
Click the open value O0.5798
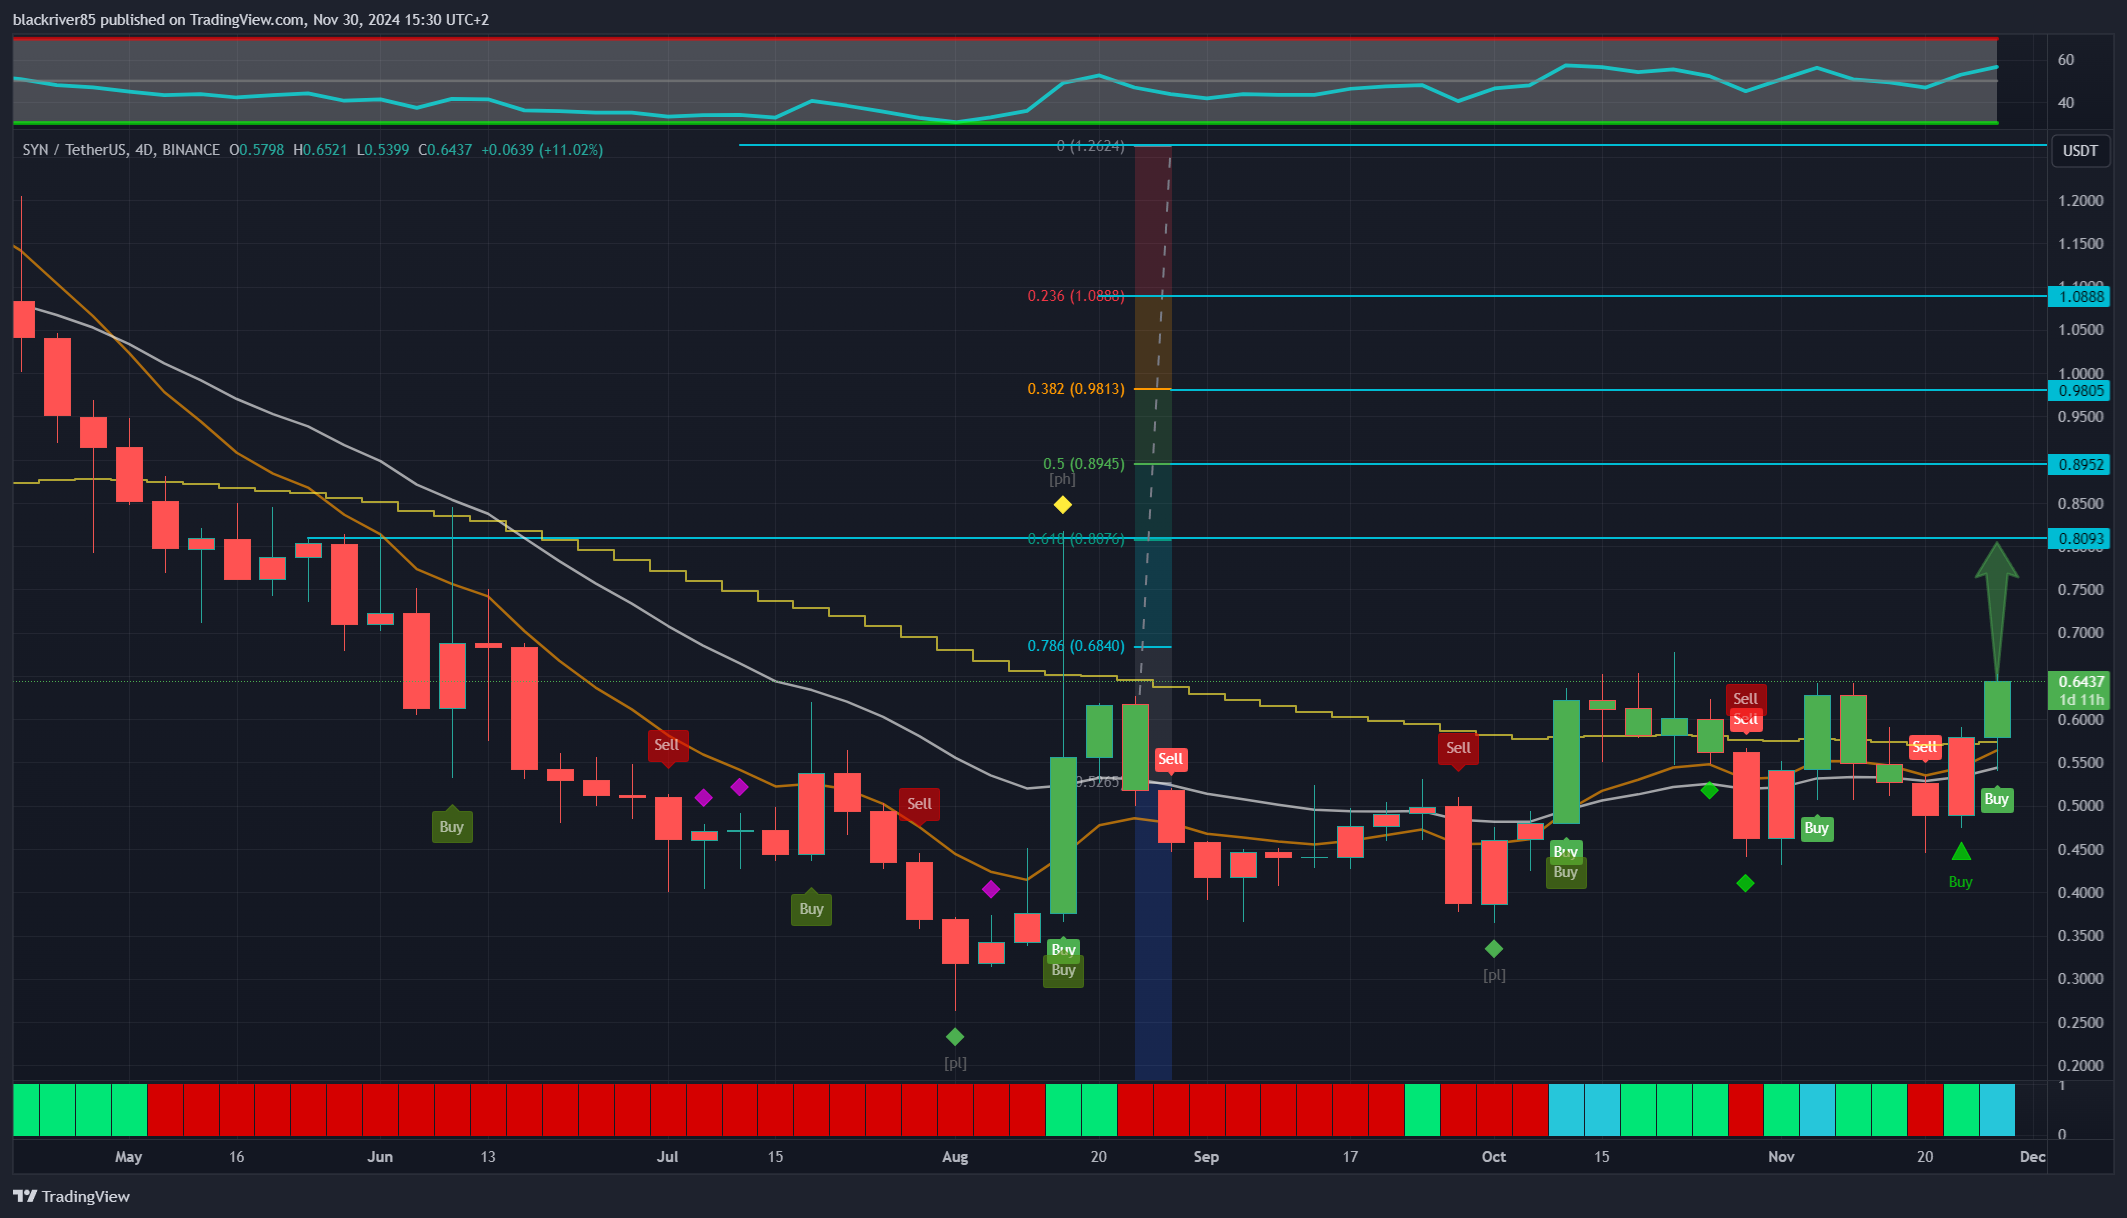(x=256, y=150)
